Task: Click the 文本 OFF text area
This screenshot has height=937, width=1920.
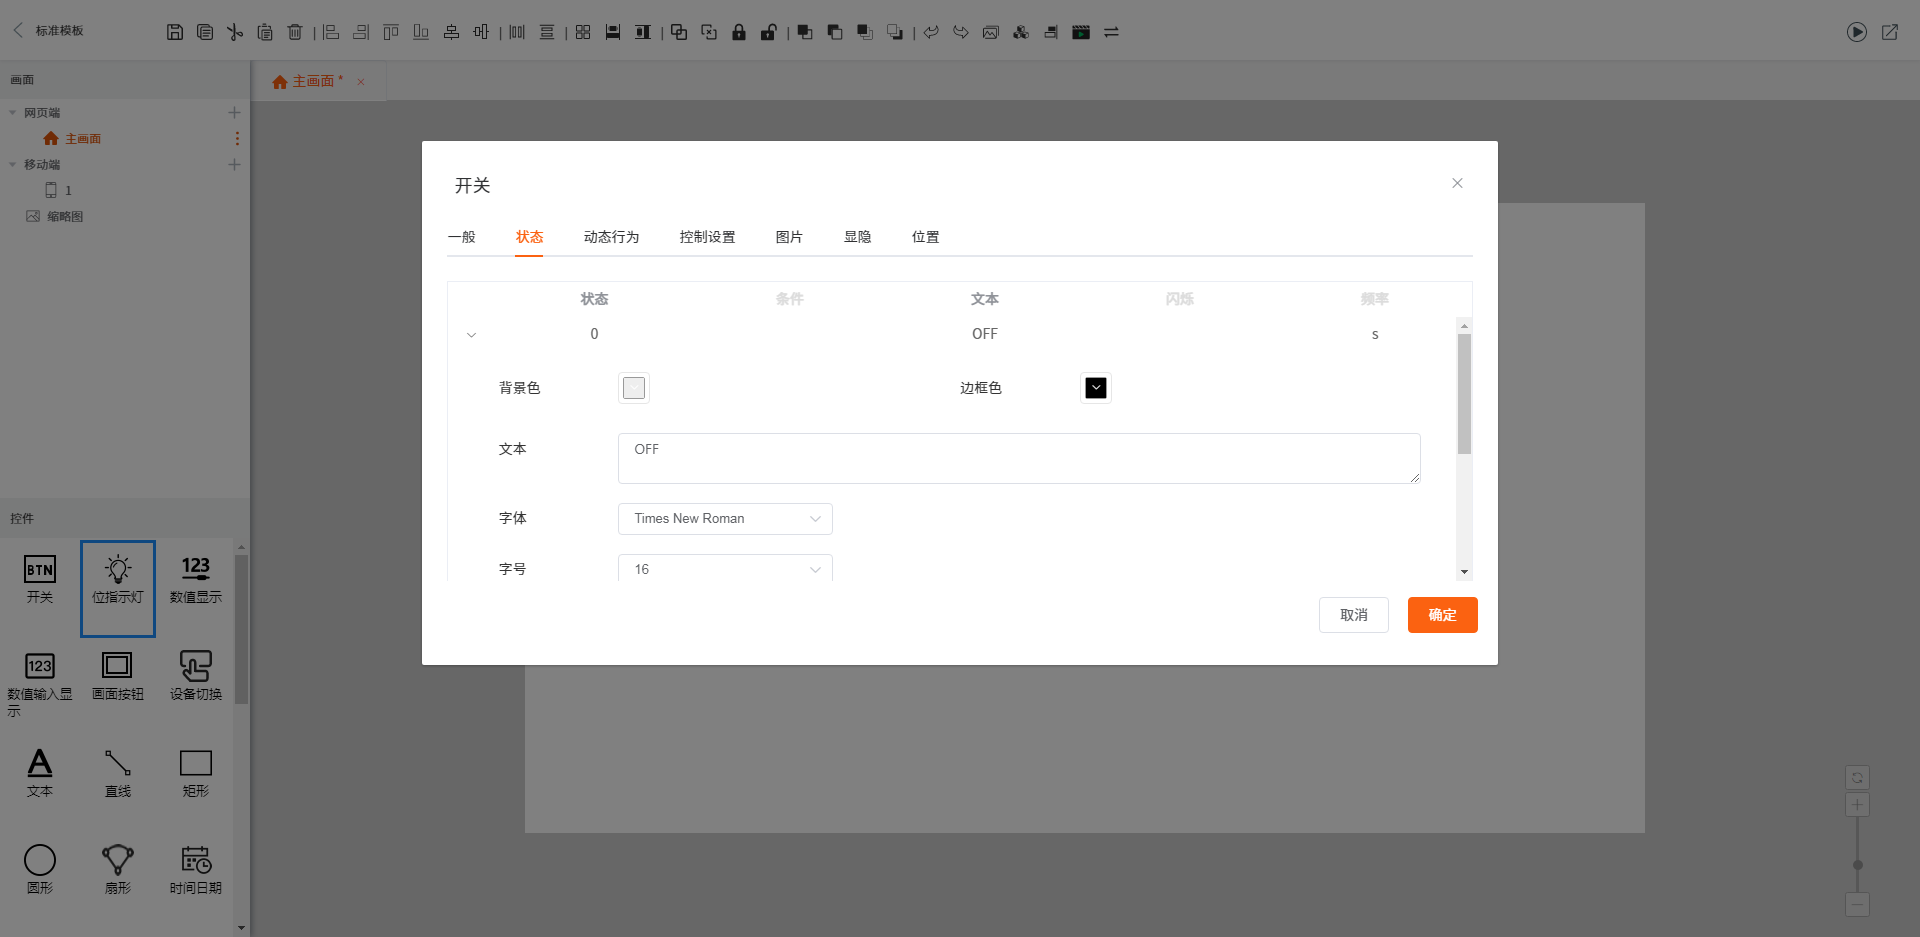Action: coord(1019,458)
